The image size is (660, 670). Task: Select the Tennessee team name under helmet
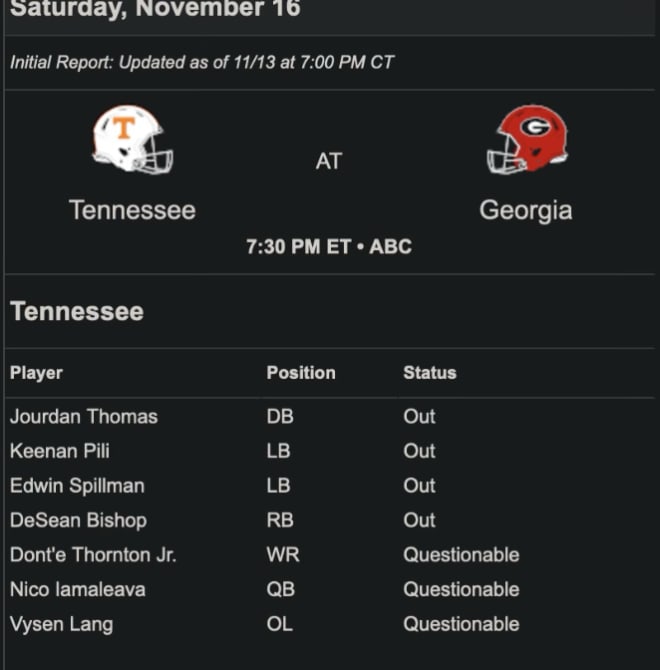(x=132, y=210)
